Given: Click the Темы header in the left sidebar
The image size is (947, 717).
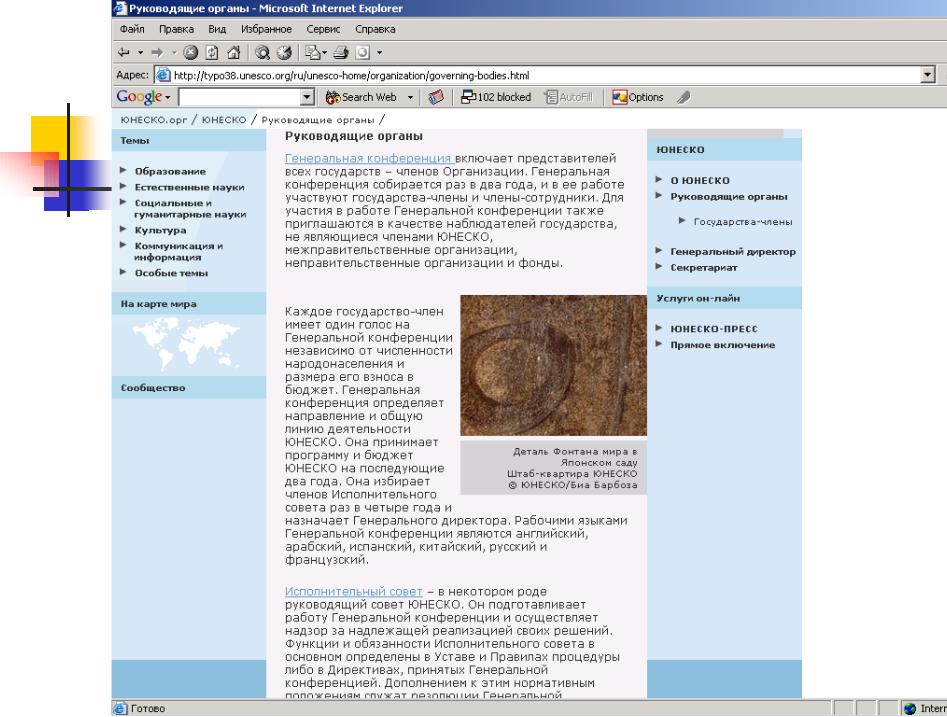Looking at the screenshot, I should point(189,140).
